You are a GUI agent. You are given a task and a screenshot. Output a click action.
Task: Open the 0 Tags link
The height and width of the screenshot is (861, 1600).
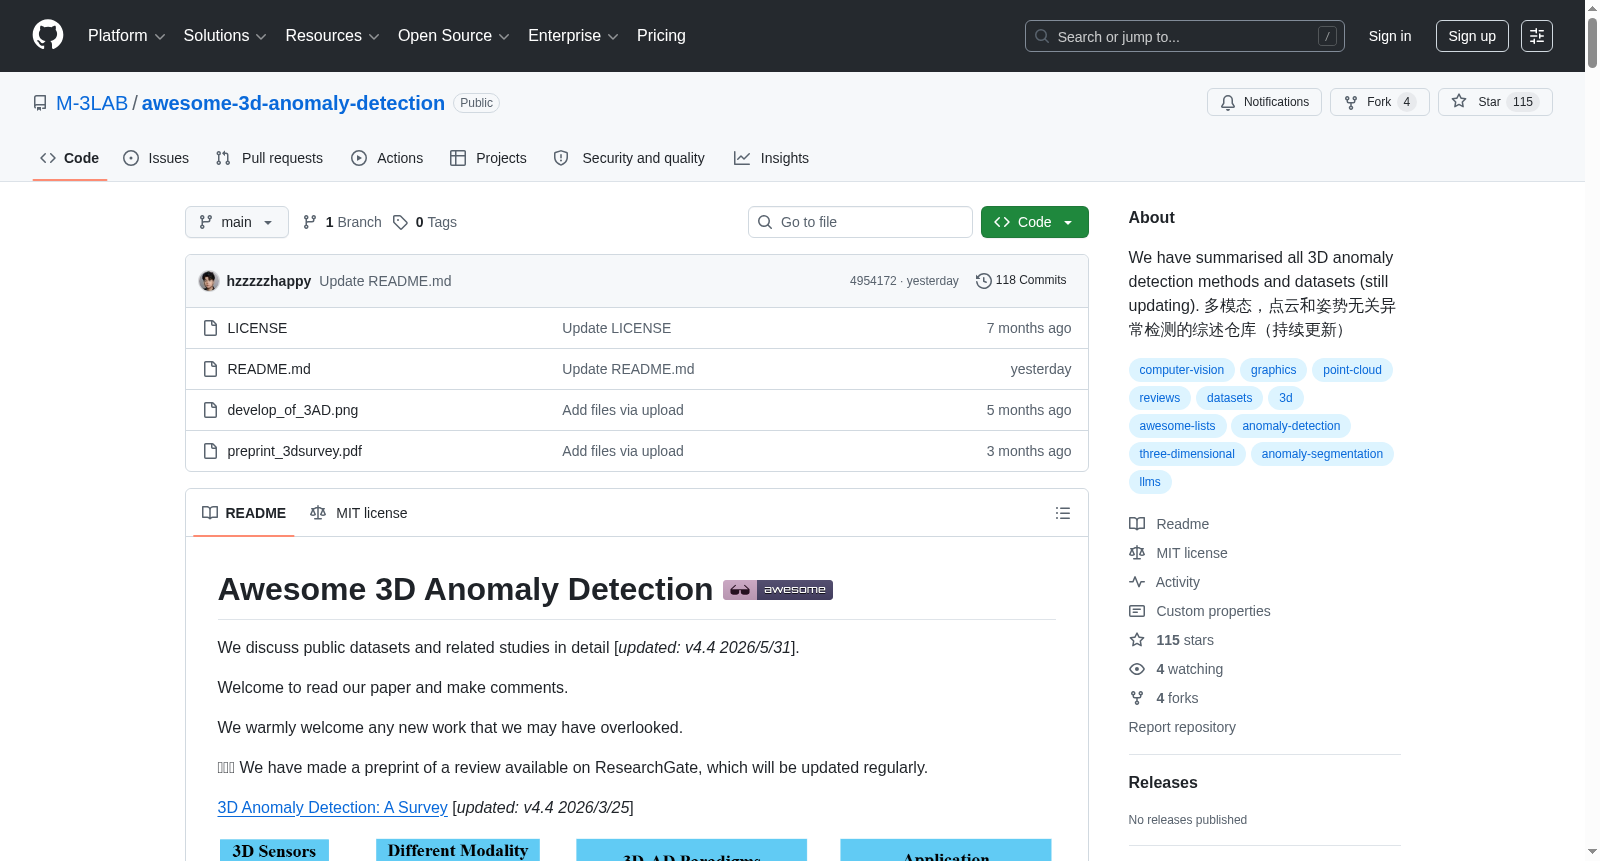coord(425,222)
